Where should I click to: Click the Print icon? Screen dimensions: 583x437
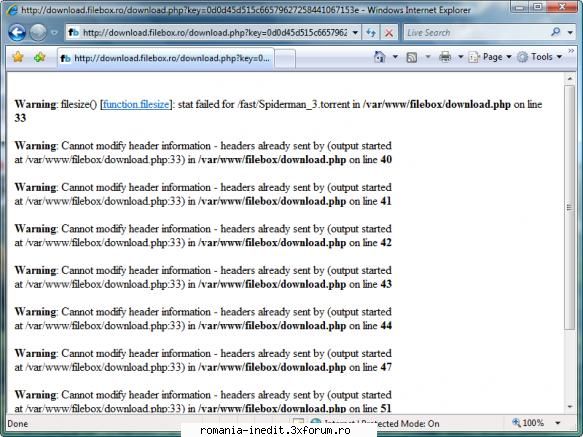[445, 57]
